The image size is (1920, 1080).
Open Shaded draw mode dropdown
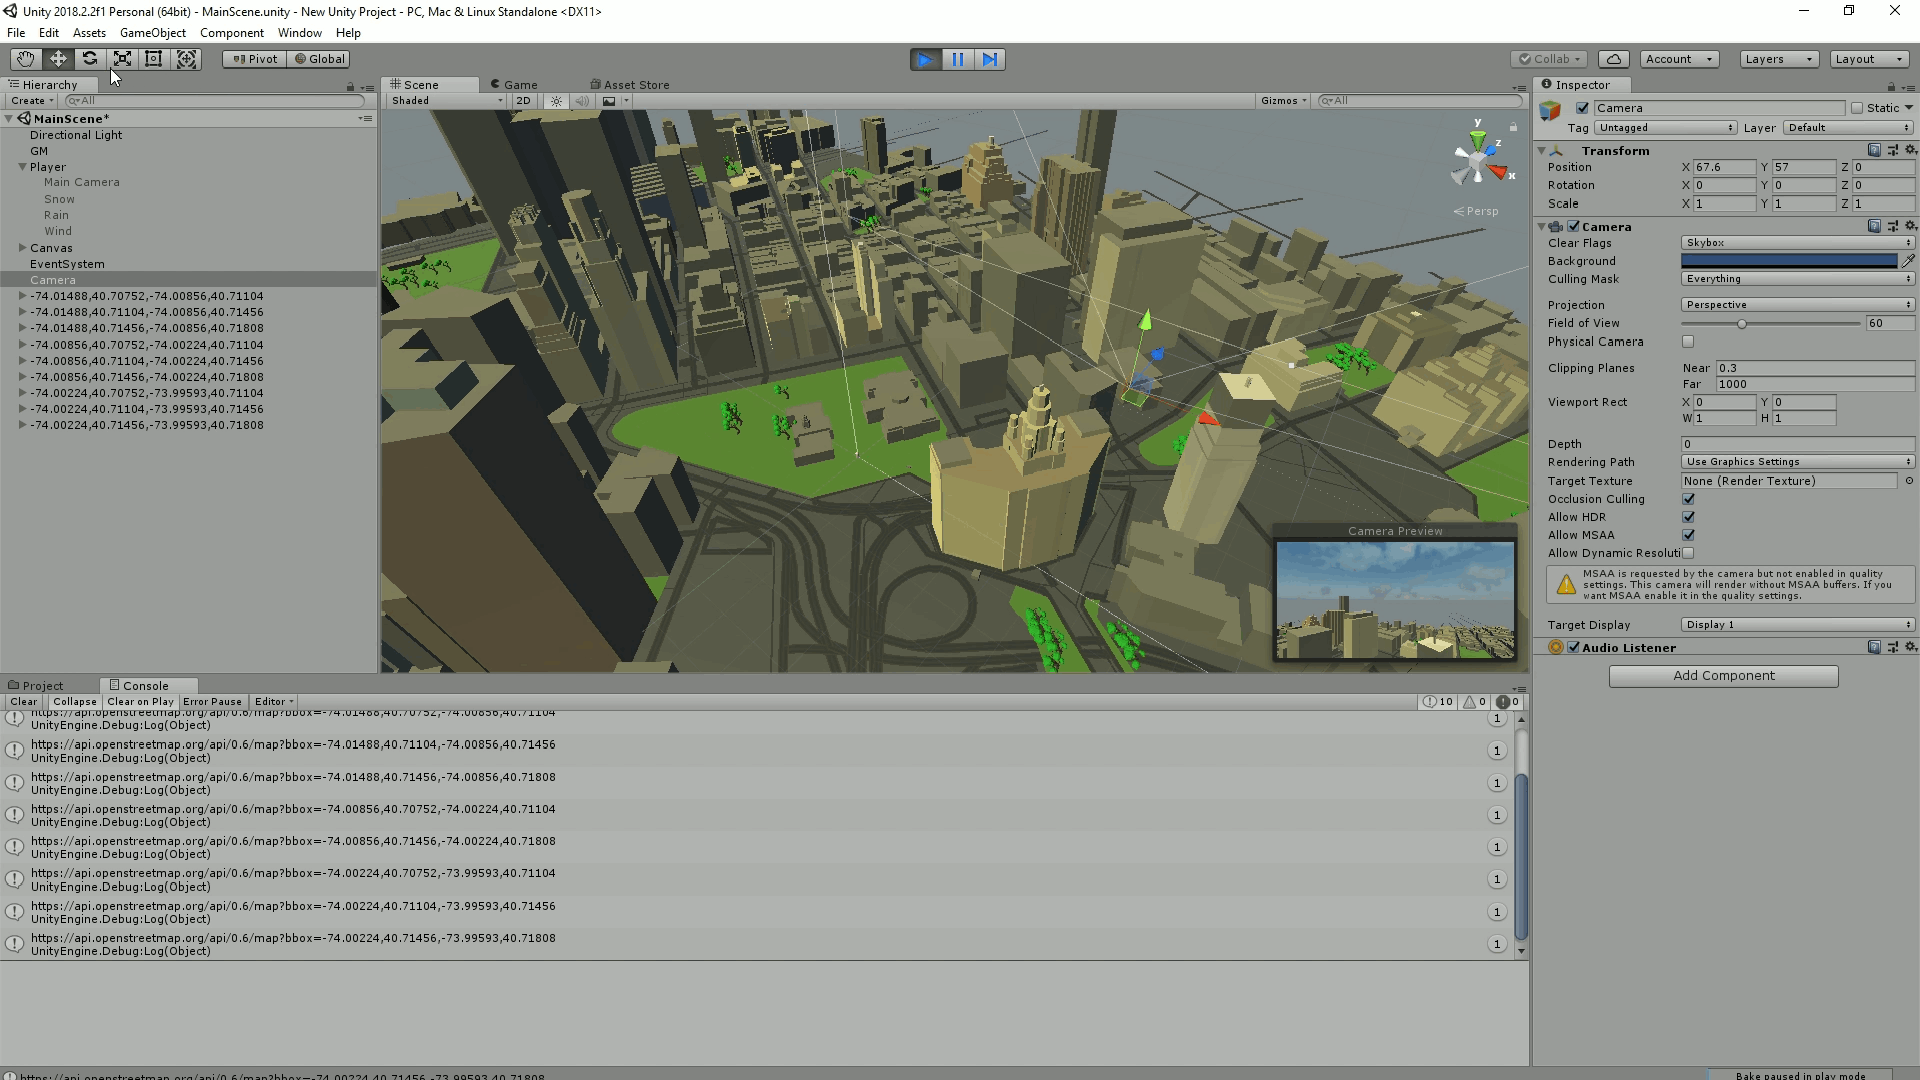tap(448, 101)
